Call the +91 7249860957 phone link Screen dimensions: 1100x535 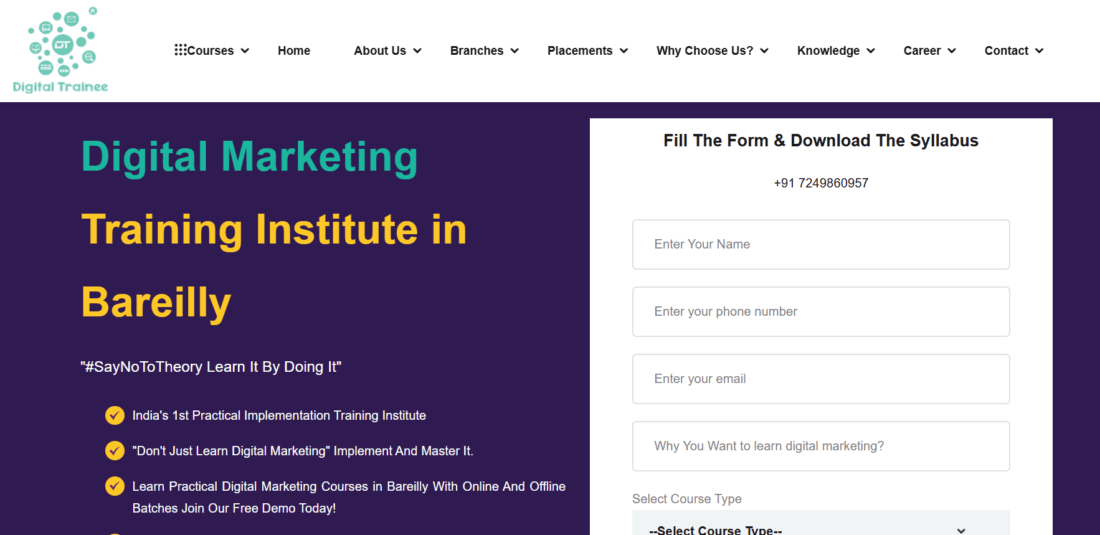[x=820, y=183]
